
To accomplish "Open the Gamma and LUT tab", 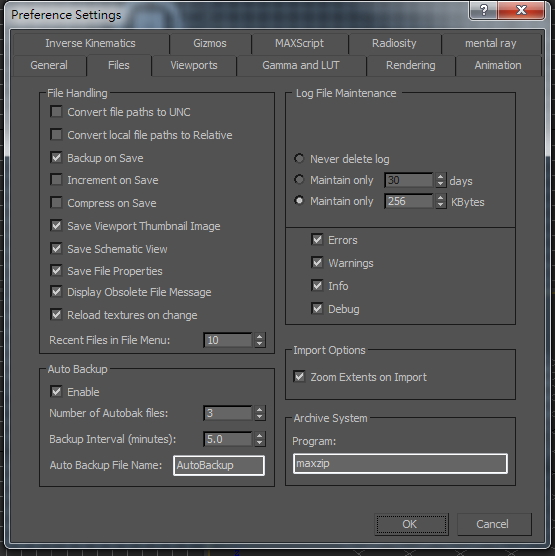I will 301,65.
